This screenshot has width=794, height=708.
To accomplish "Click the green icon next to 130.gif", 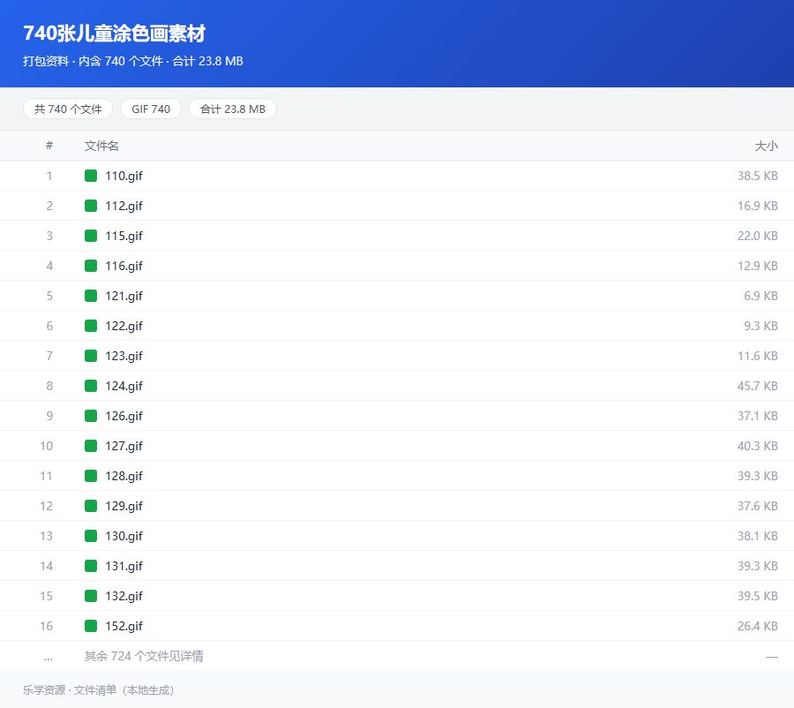I will [x=91, y=536].
